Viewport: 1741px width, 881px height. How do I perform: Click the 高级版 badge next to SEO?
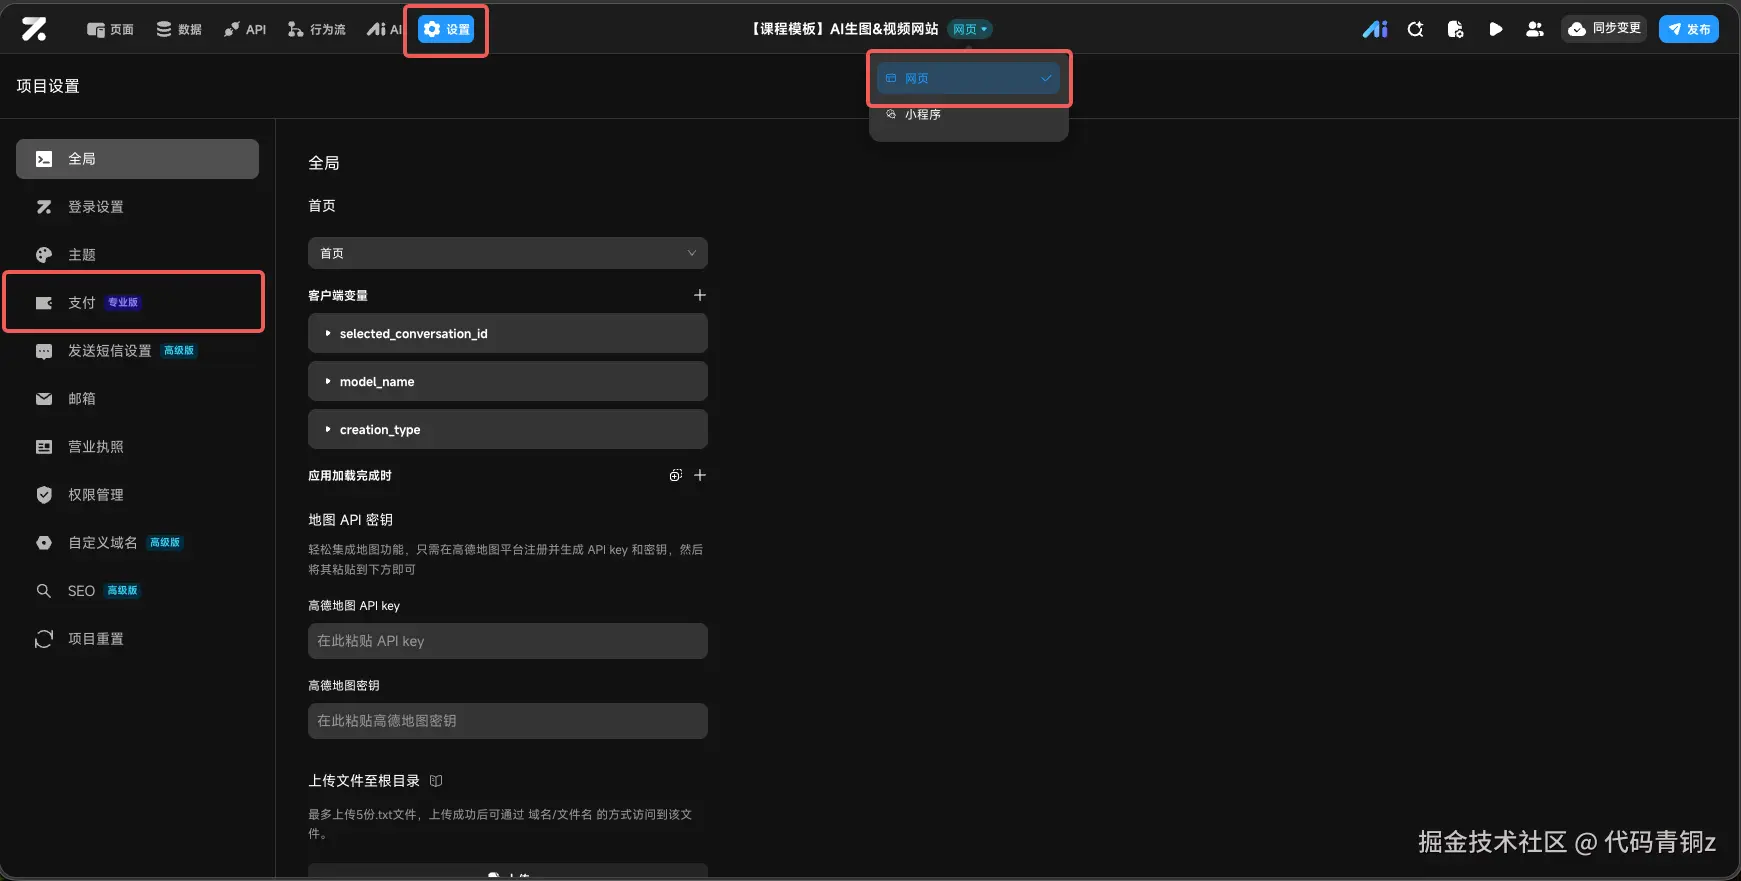(122, 590)
